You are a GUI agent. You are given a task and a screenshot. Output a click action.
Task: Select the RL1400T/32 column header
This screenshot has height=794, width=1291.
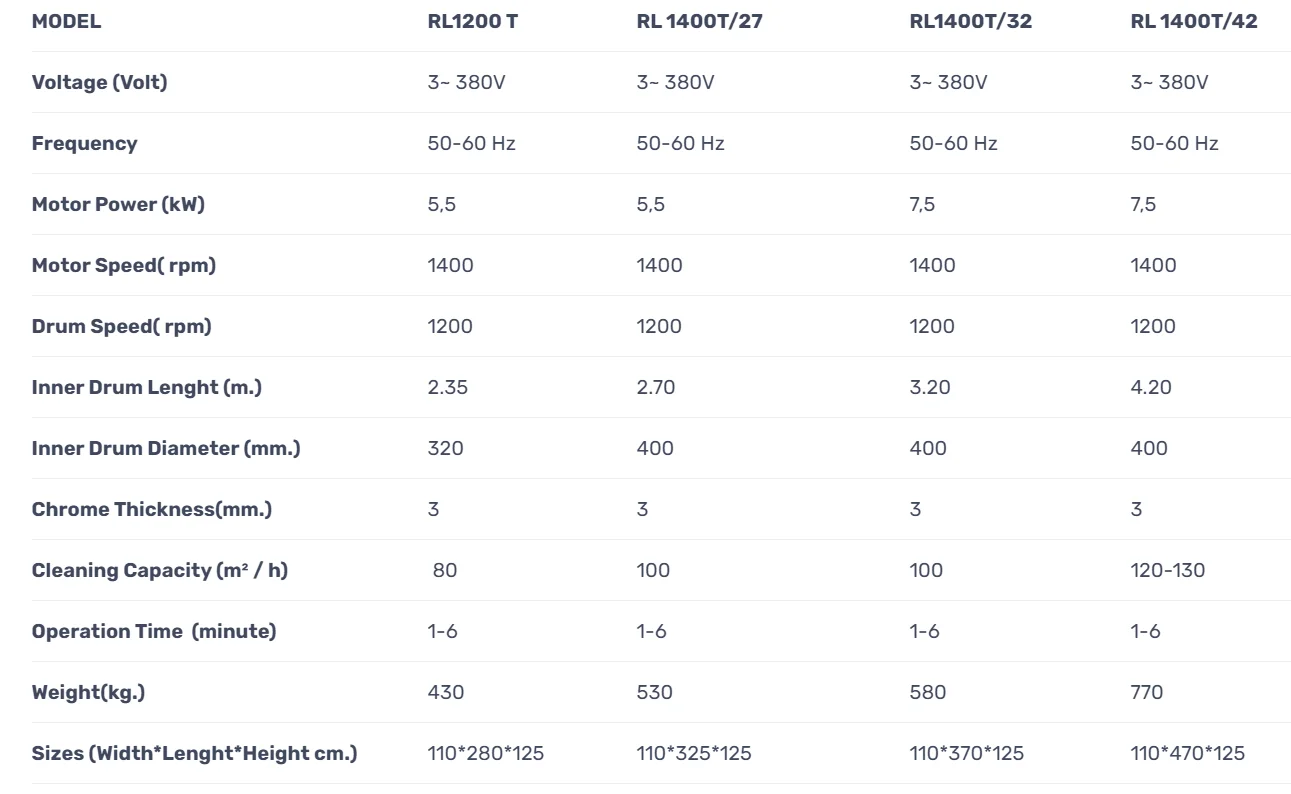click(x=970, y=21)
